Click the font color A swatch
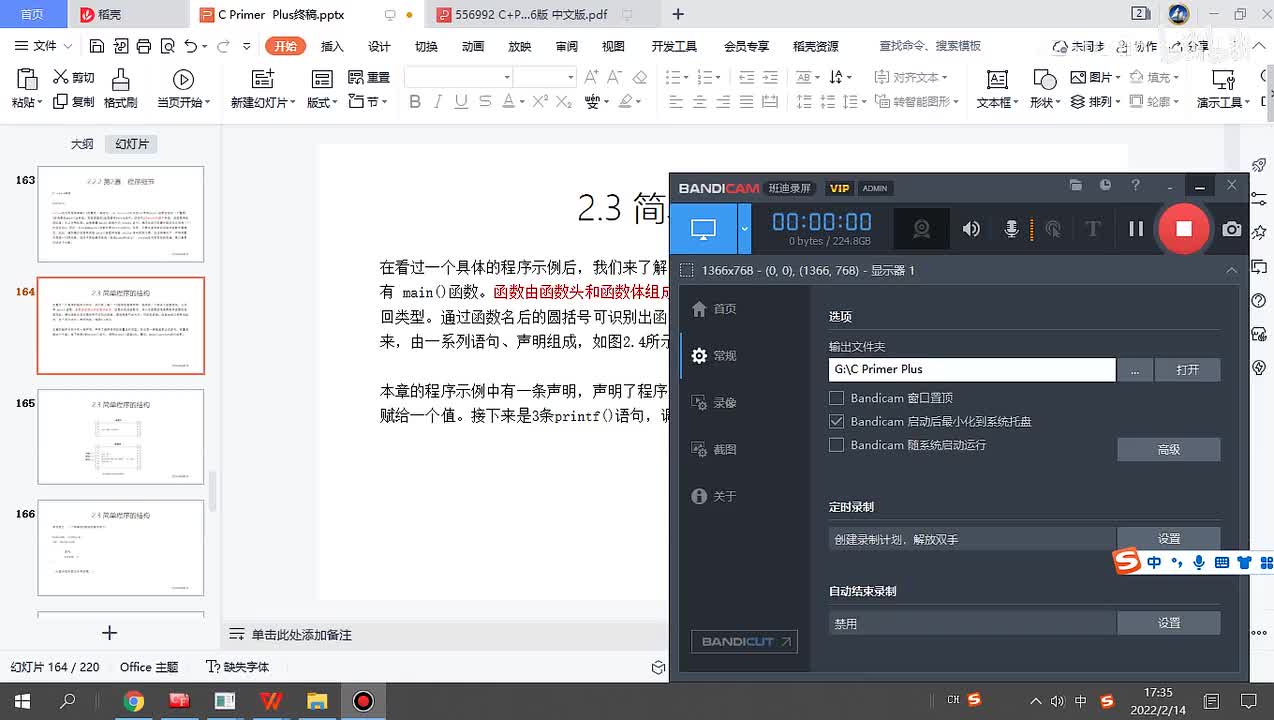 [x=507, y=101]
